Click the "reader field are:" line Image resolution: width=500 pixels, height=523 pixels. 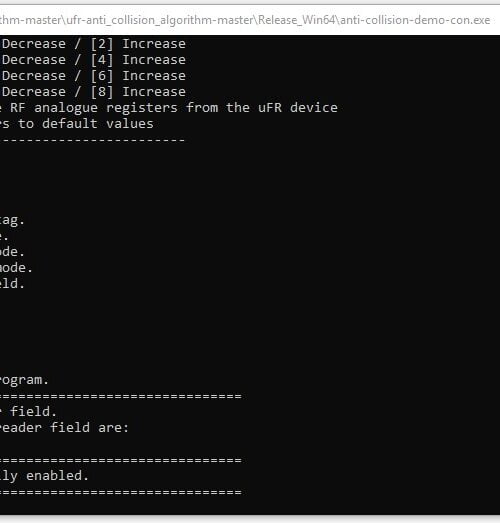point(64,428)
